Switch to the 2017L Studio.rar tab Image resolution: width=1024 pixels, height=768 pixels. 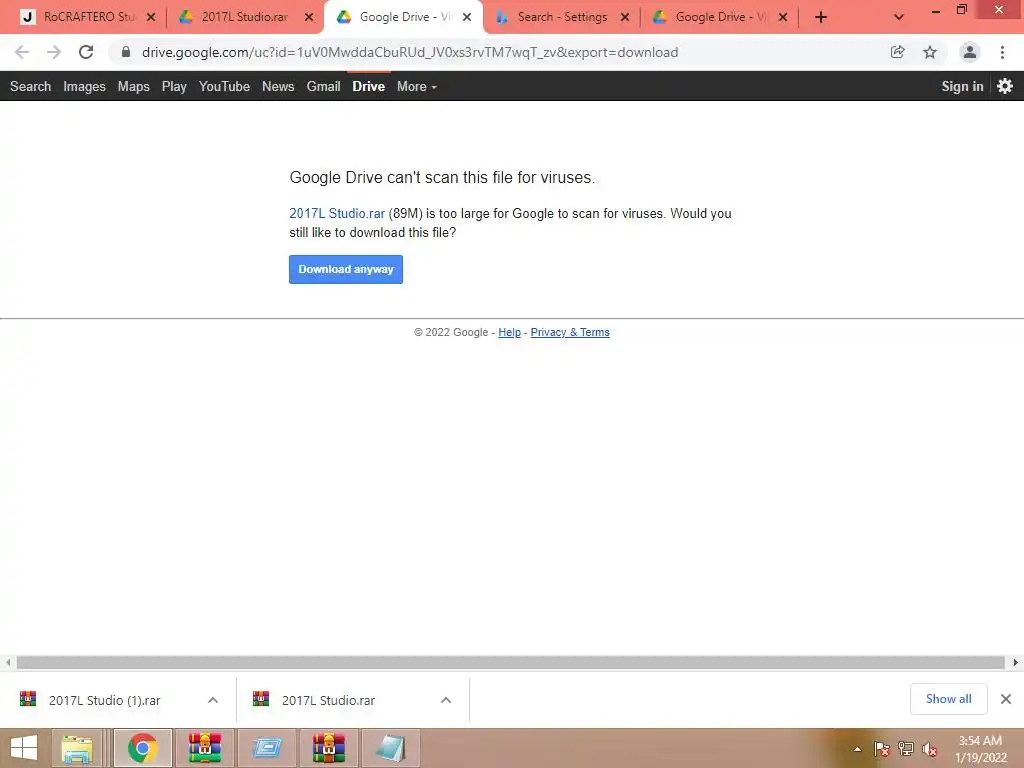tap(245, 17)
